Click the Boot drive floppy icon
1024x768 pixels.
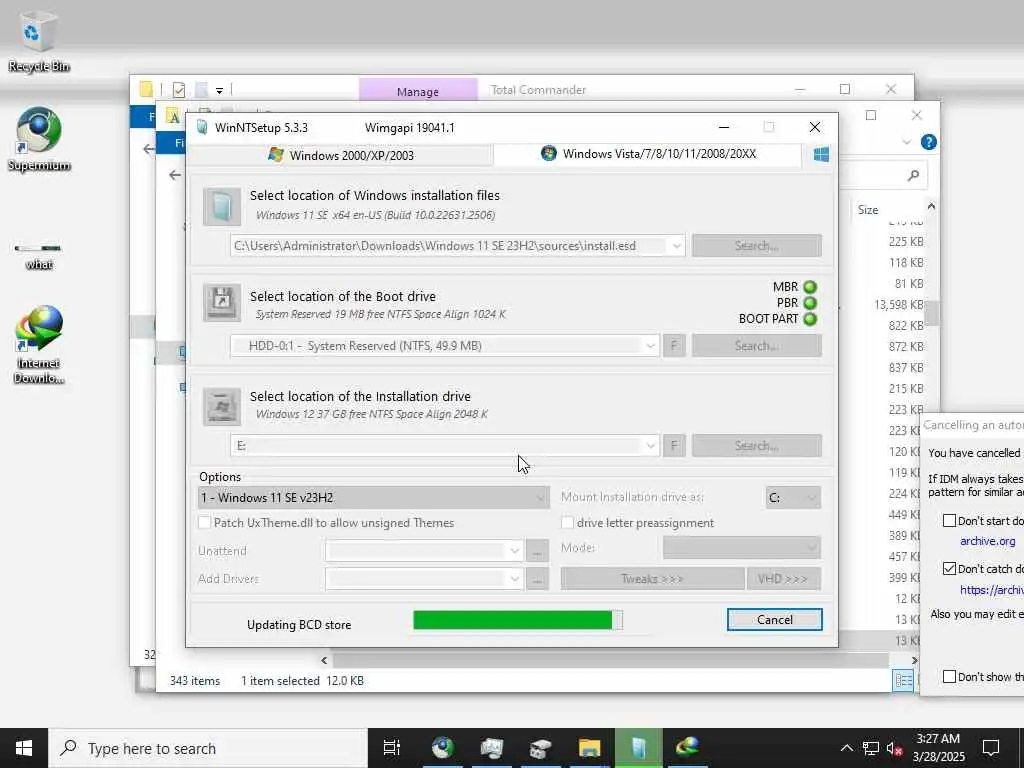click(x=222, y=302)
